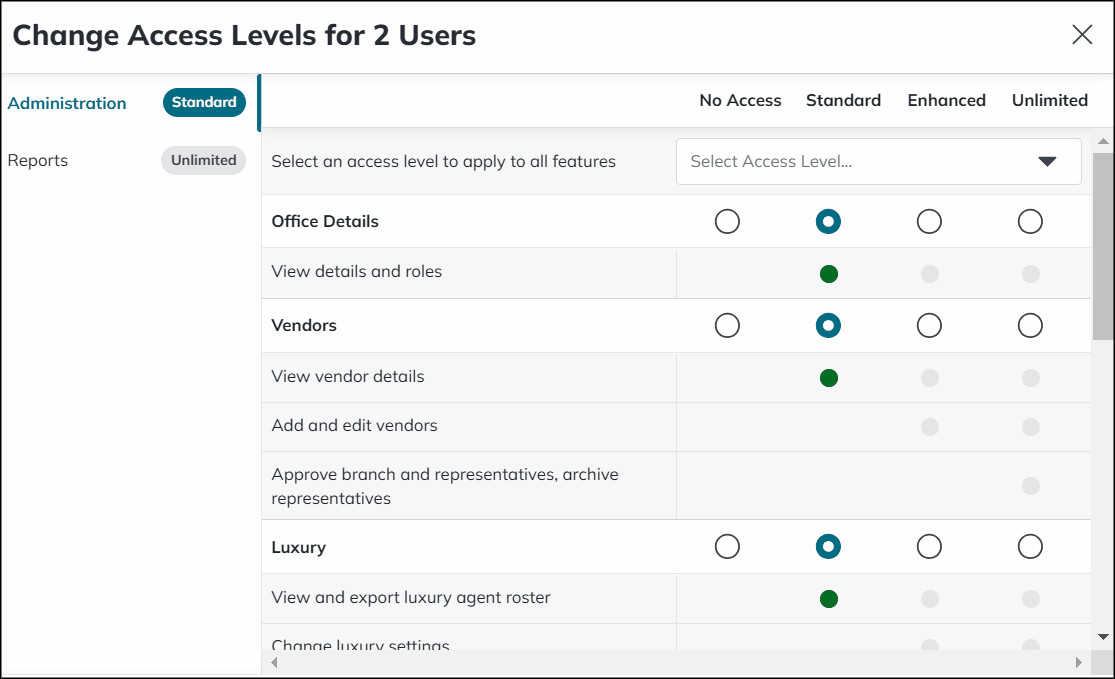Close the Change Access Levels dialog

(x=1082, y=34)
